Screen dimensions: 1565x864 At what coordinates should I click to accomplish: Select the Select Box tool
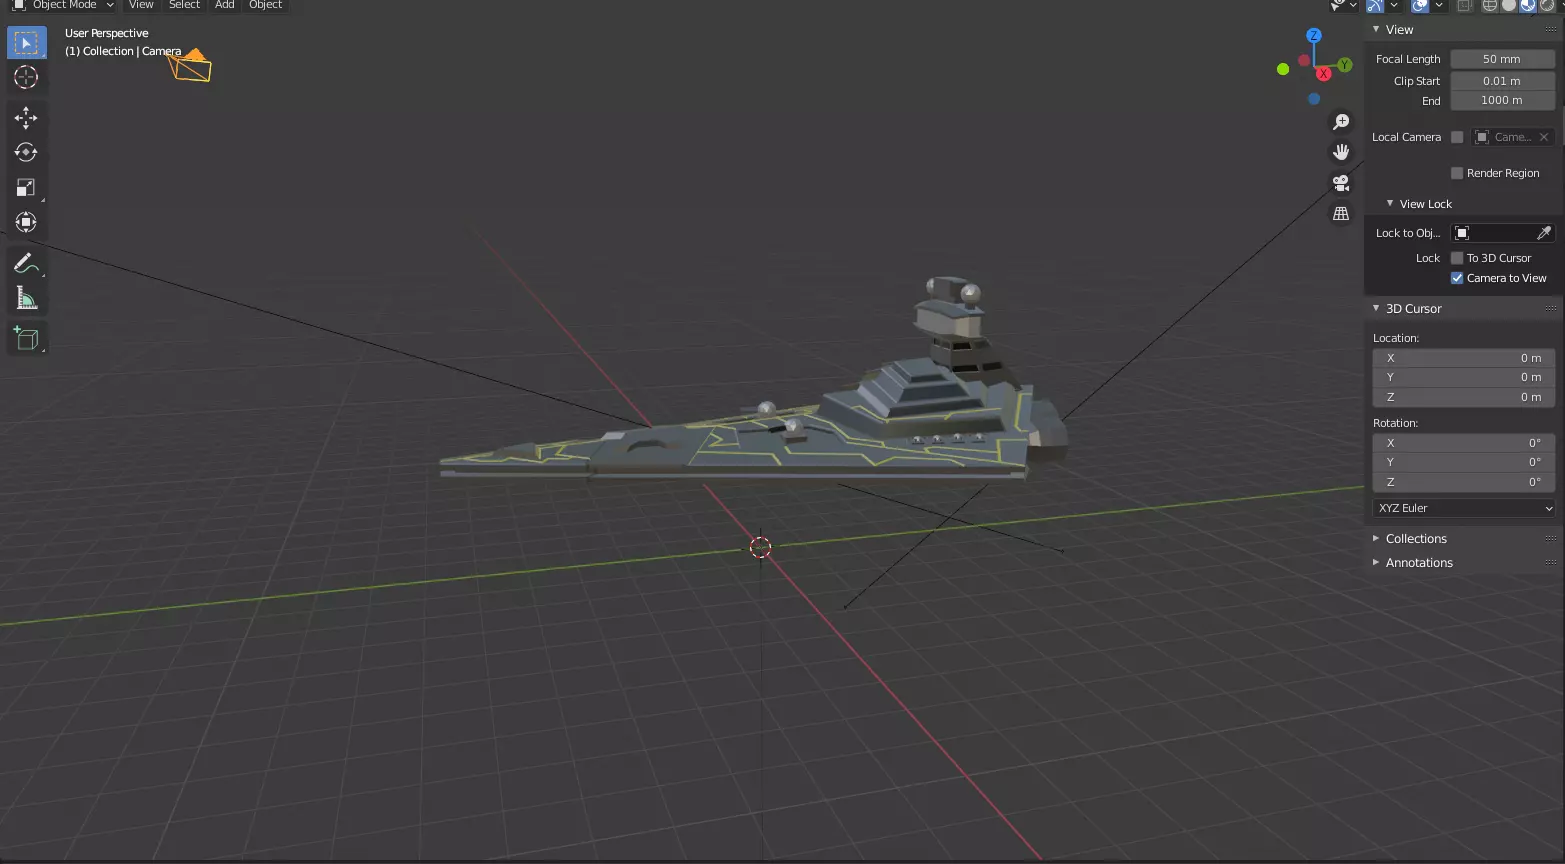click(27, 43)
